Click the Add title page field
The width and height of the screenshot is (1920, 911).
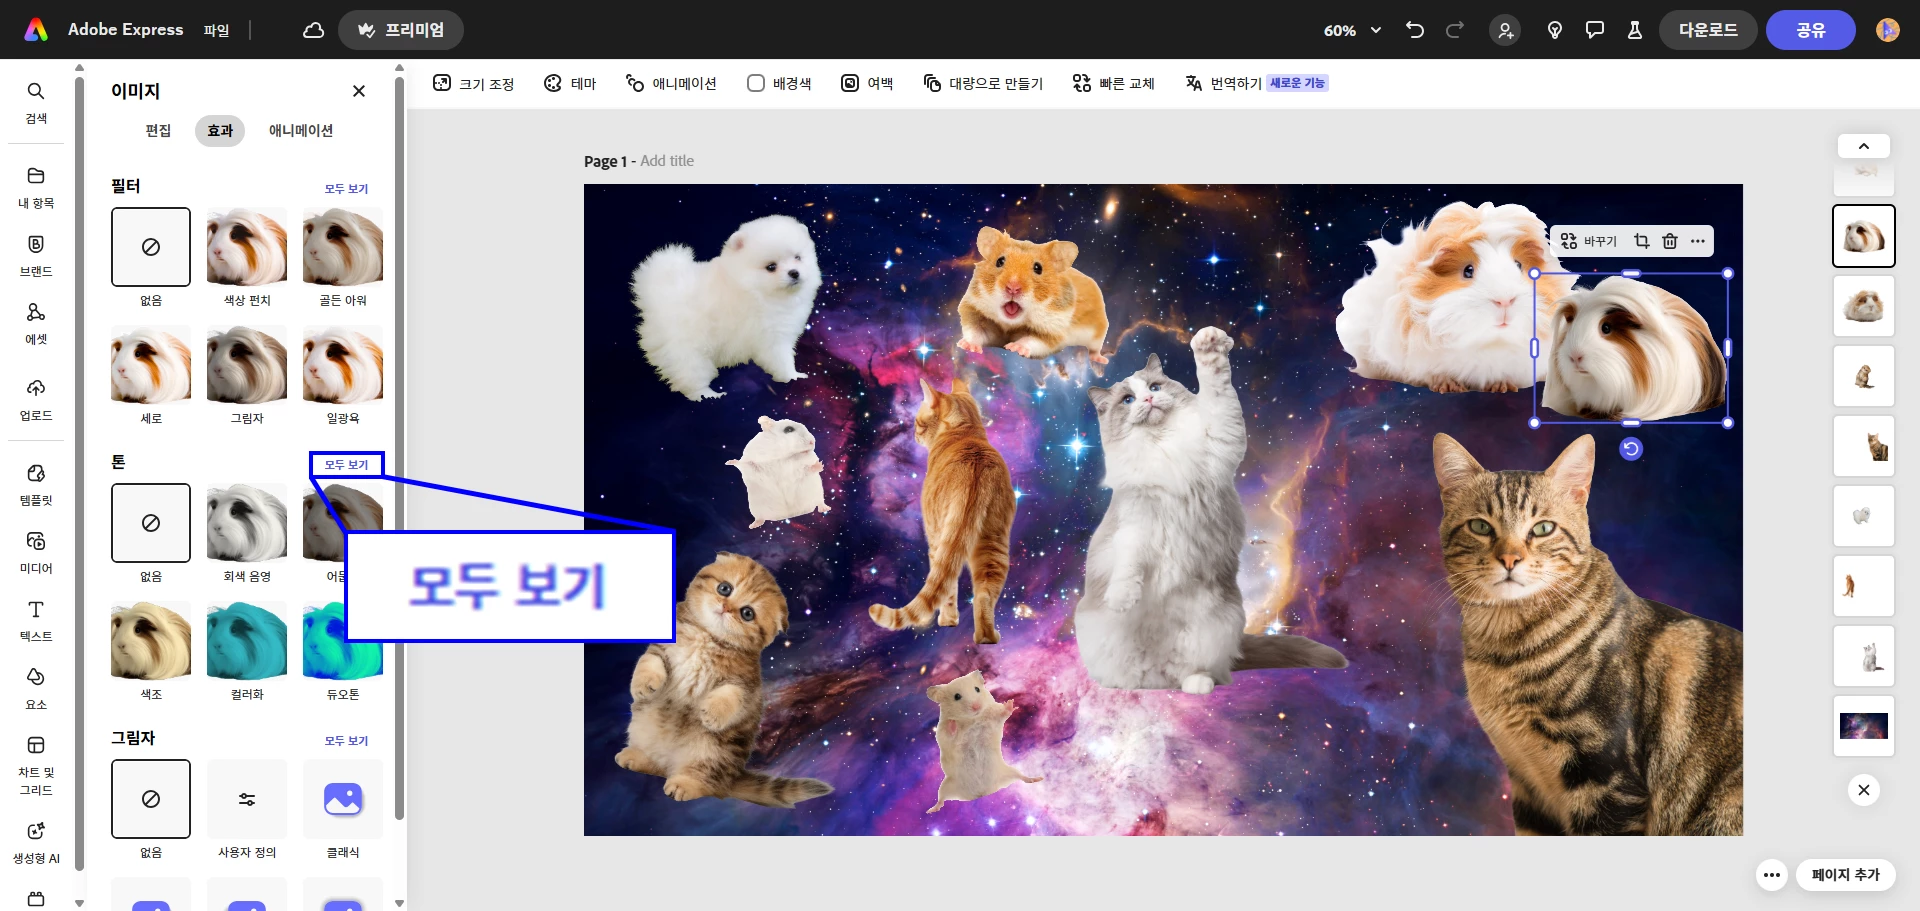(x=667, y=161)
